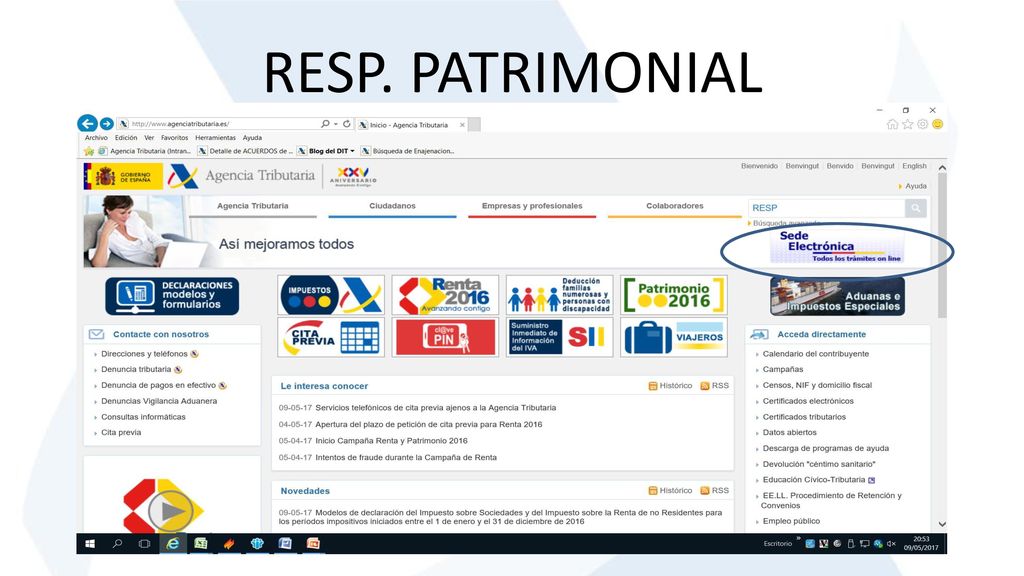The height and width of the screenshot is (576, 1024).
Task: Open Windows Start button
Action: click(90, 543)
